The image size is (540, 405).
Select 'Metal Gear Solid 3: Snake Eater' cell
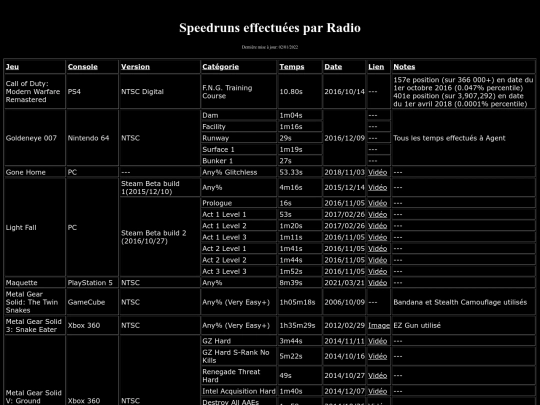point(34,325)
